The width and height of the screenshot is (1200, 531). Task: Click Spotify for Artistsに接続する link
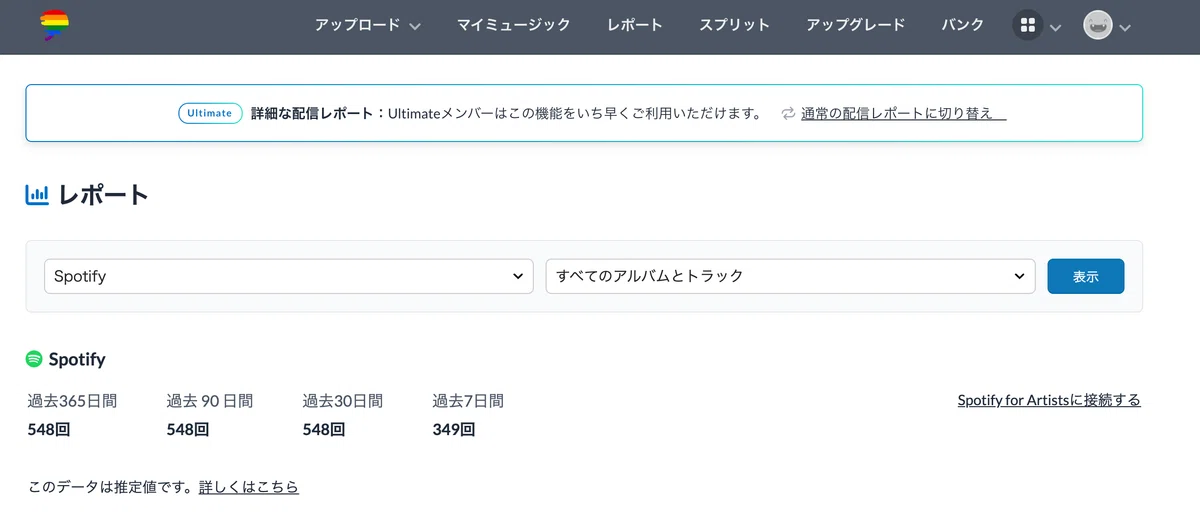click(x=1049, y=400)
